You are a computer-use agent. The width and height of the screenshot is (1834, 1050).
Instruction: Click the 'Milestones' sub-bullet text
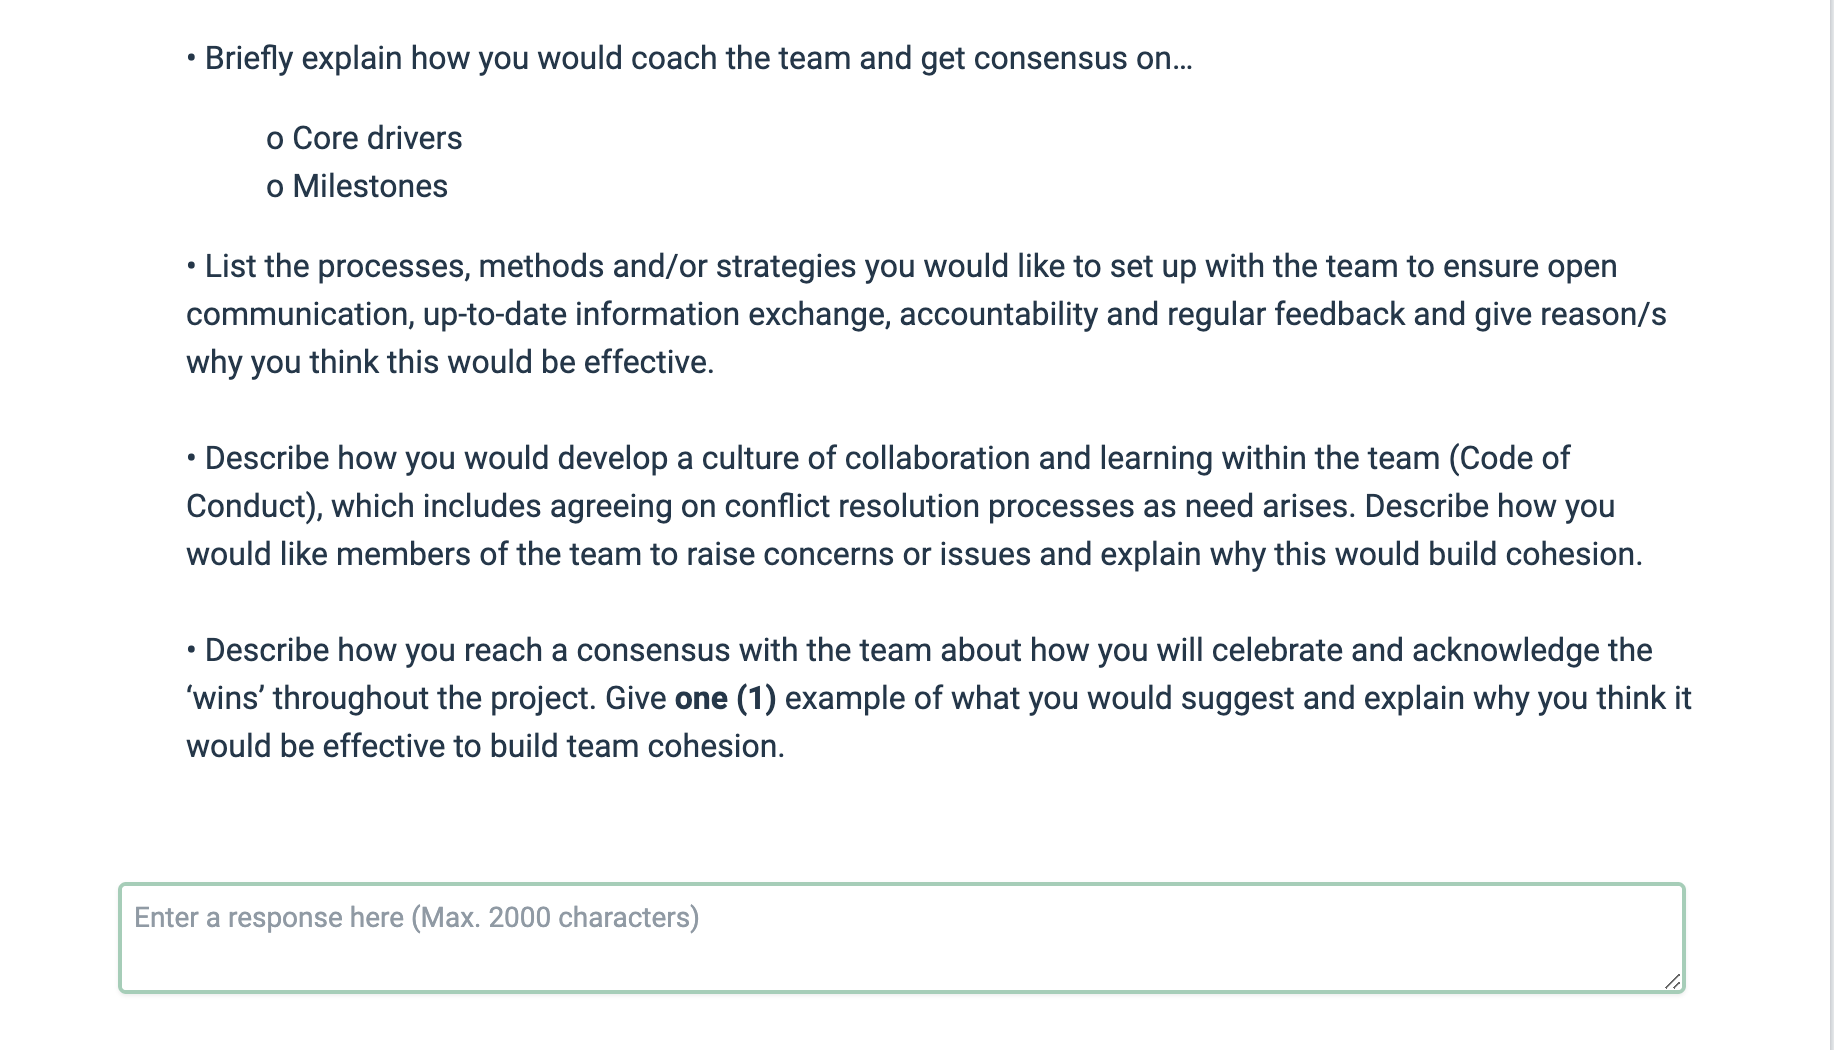[370, 186]
